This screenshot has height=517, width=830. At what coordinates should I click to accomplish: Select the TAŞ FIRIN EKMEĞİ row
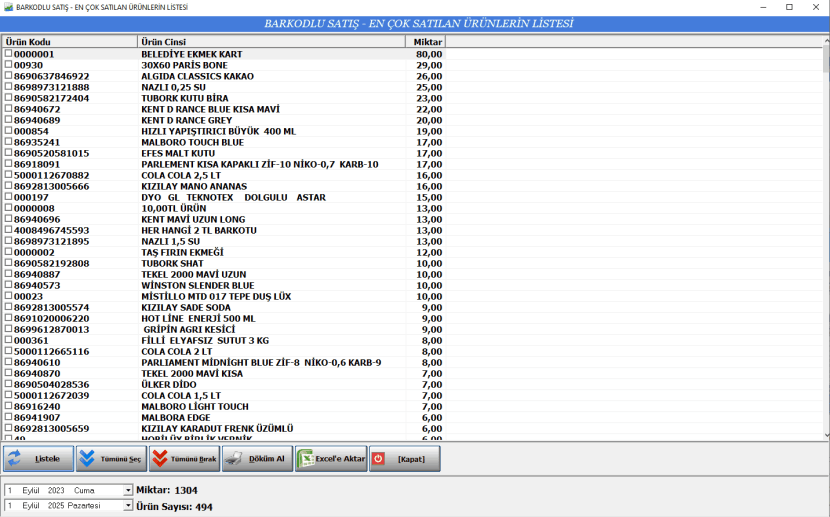(223, 252)
